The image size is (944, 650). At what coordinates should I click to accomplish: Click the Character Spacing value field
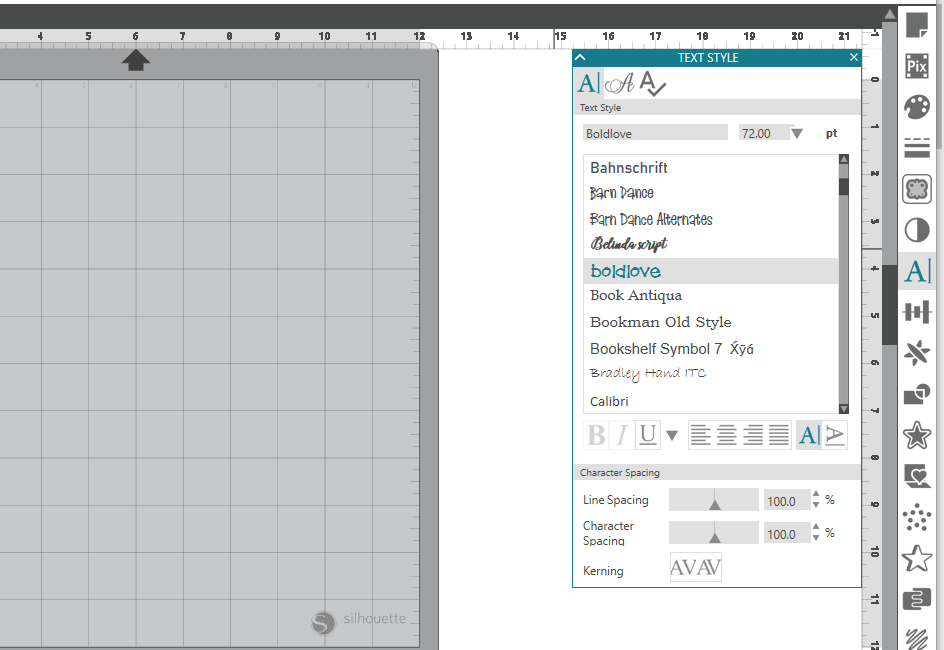pyautogui.click(x=786, y=534)
